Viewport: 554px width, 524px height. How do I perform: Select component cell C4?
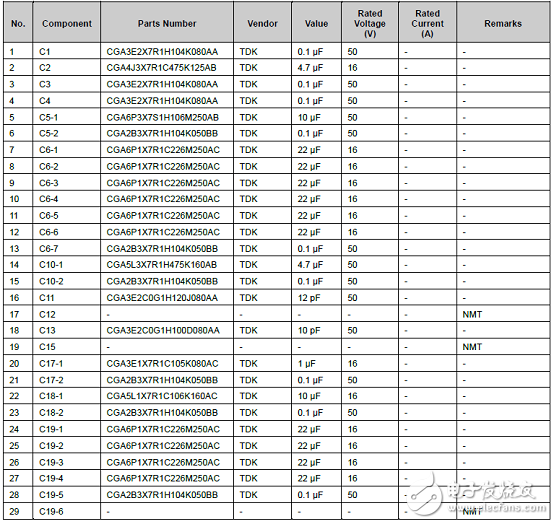67,101
